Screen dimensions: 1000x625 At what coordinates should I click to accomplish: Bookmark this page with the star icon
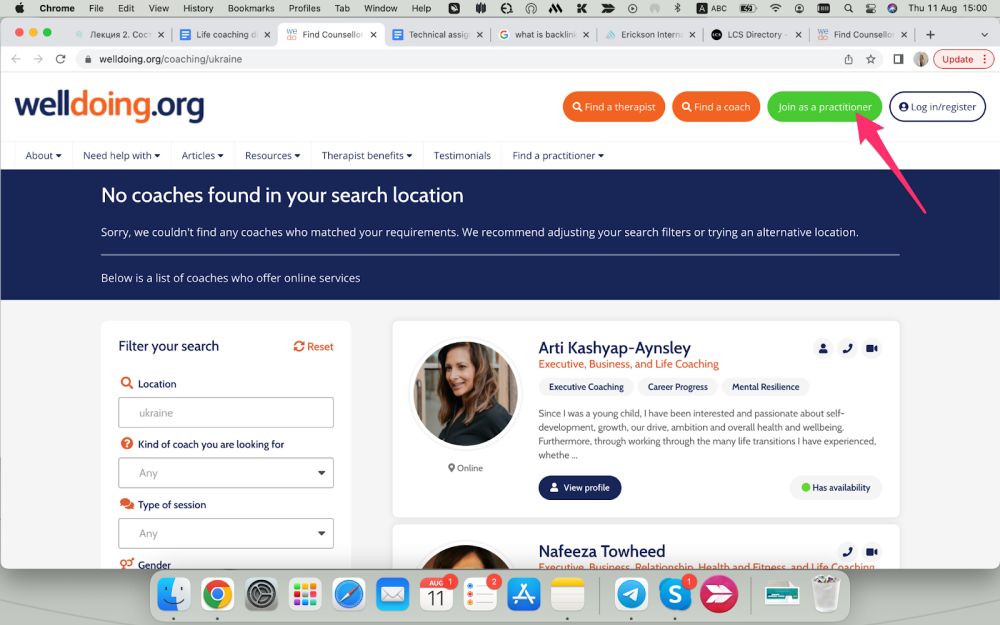[871, 59]
